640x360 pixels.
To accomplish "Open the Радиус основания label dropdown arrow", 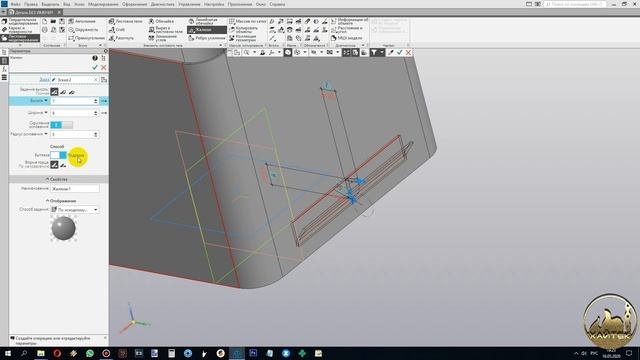I will 46,134.
